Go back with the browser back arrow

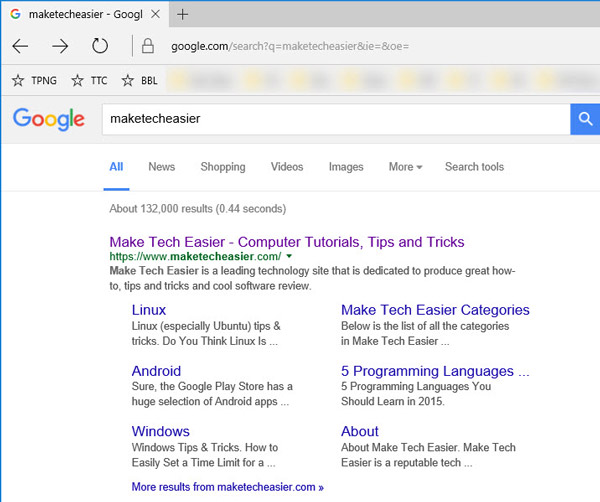pos(20,46)
